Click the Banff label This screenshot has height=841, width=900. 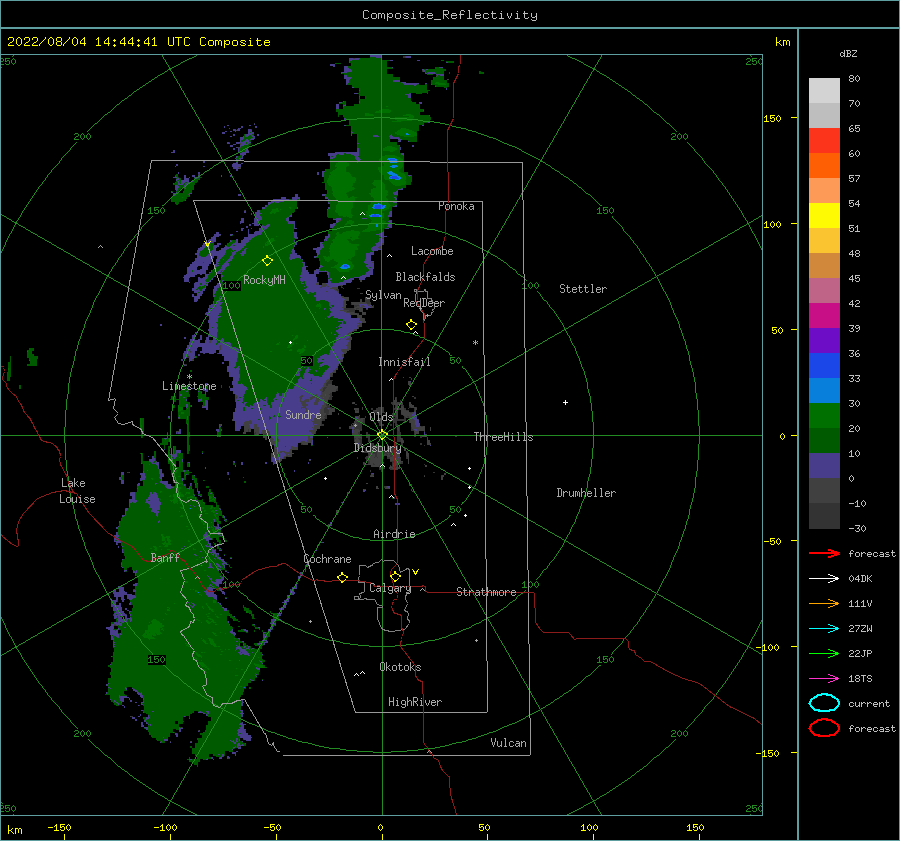tap(165, 557)
